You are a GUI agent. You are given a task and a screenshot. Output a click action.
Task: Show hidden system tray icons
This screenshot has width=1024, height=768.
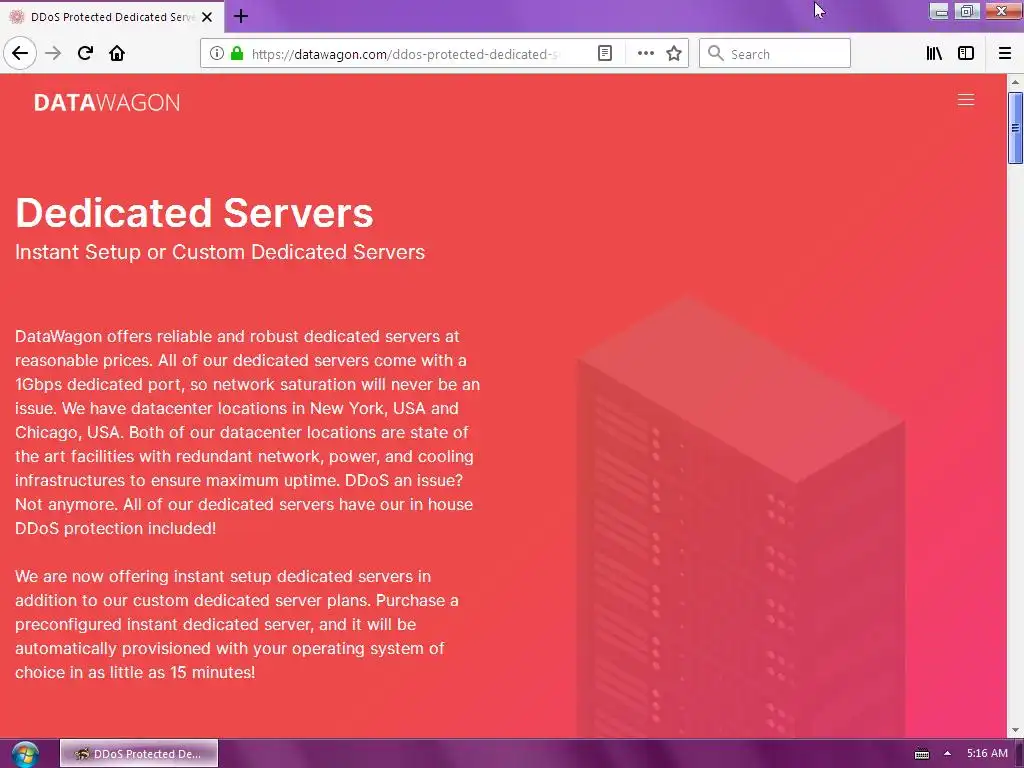point(947,754)
